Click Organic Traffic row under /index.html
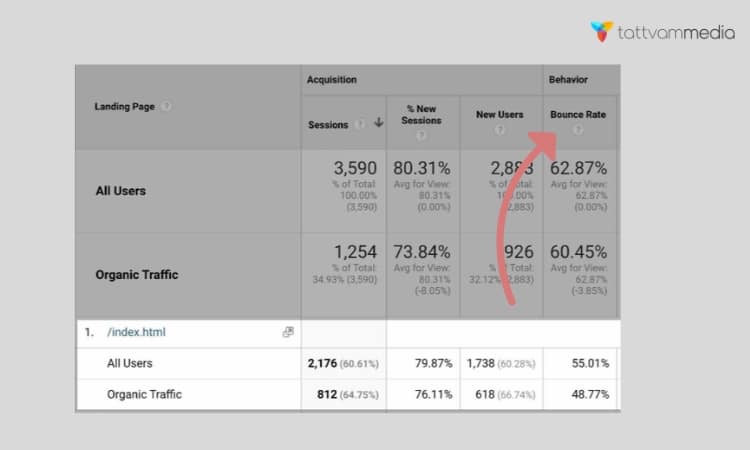The width and height of the screenshot is (750, 450). [144, 395]
